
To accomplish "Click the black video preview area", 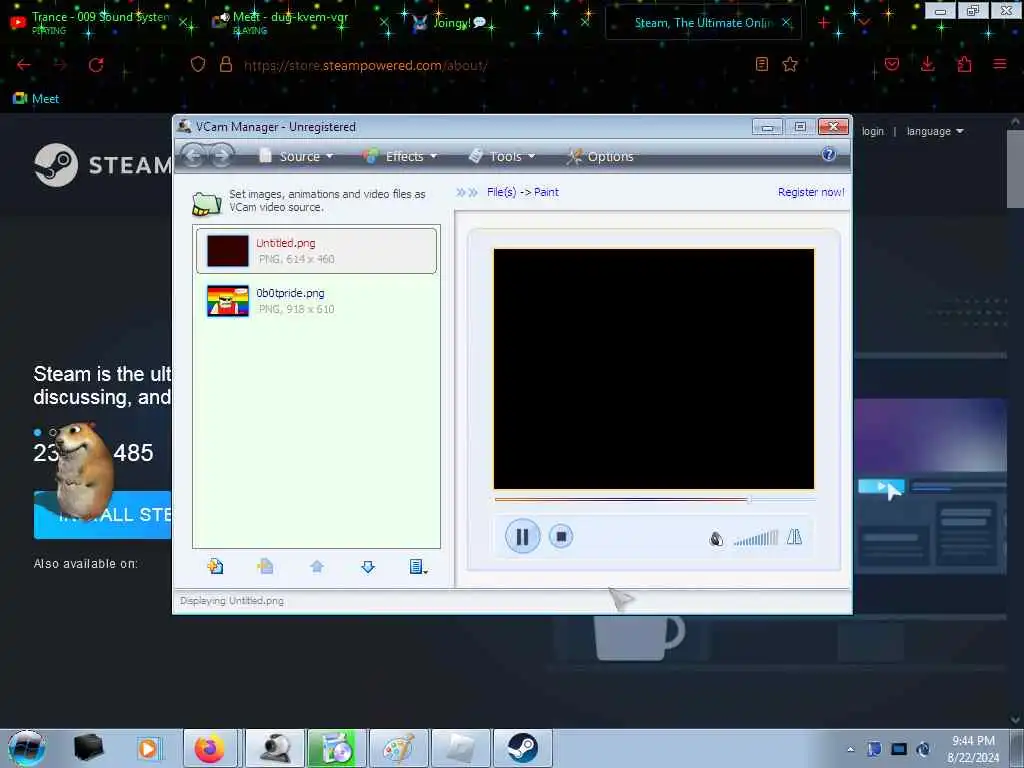I will (x=654, y=368).
